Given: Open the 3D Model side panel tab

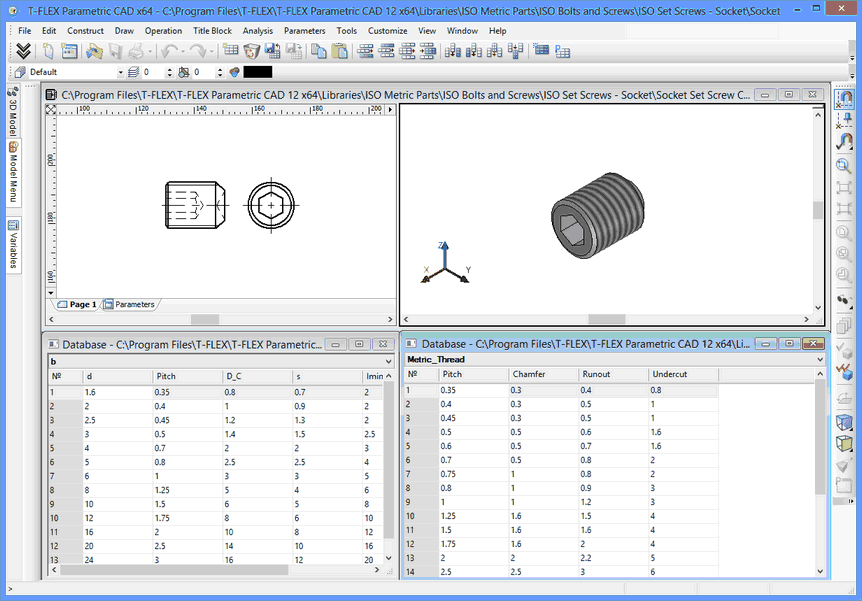Looking at the screenshot, I should tap(13, 111).
